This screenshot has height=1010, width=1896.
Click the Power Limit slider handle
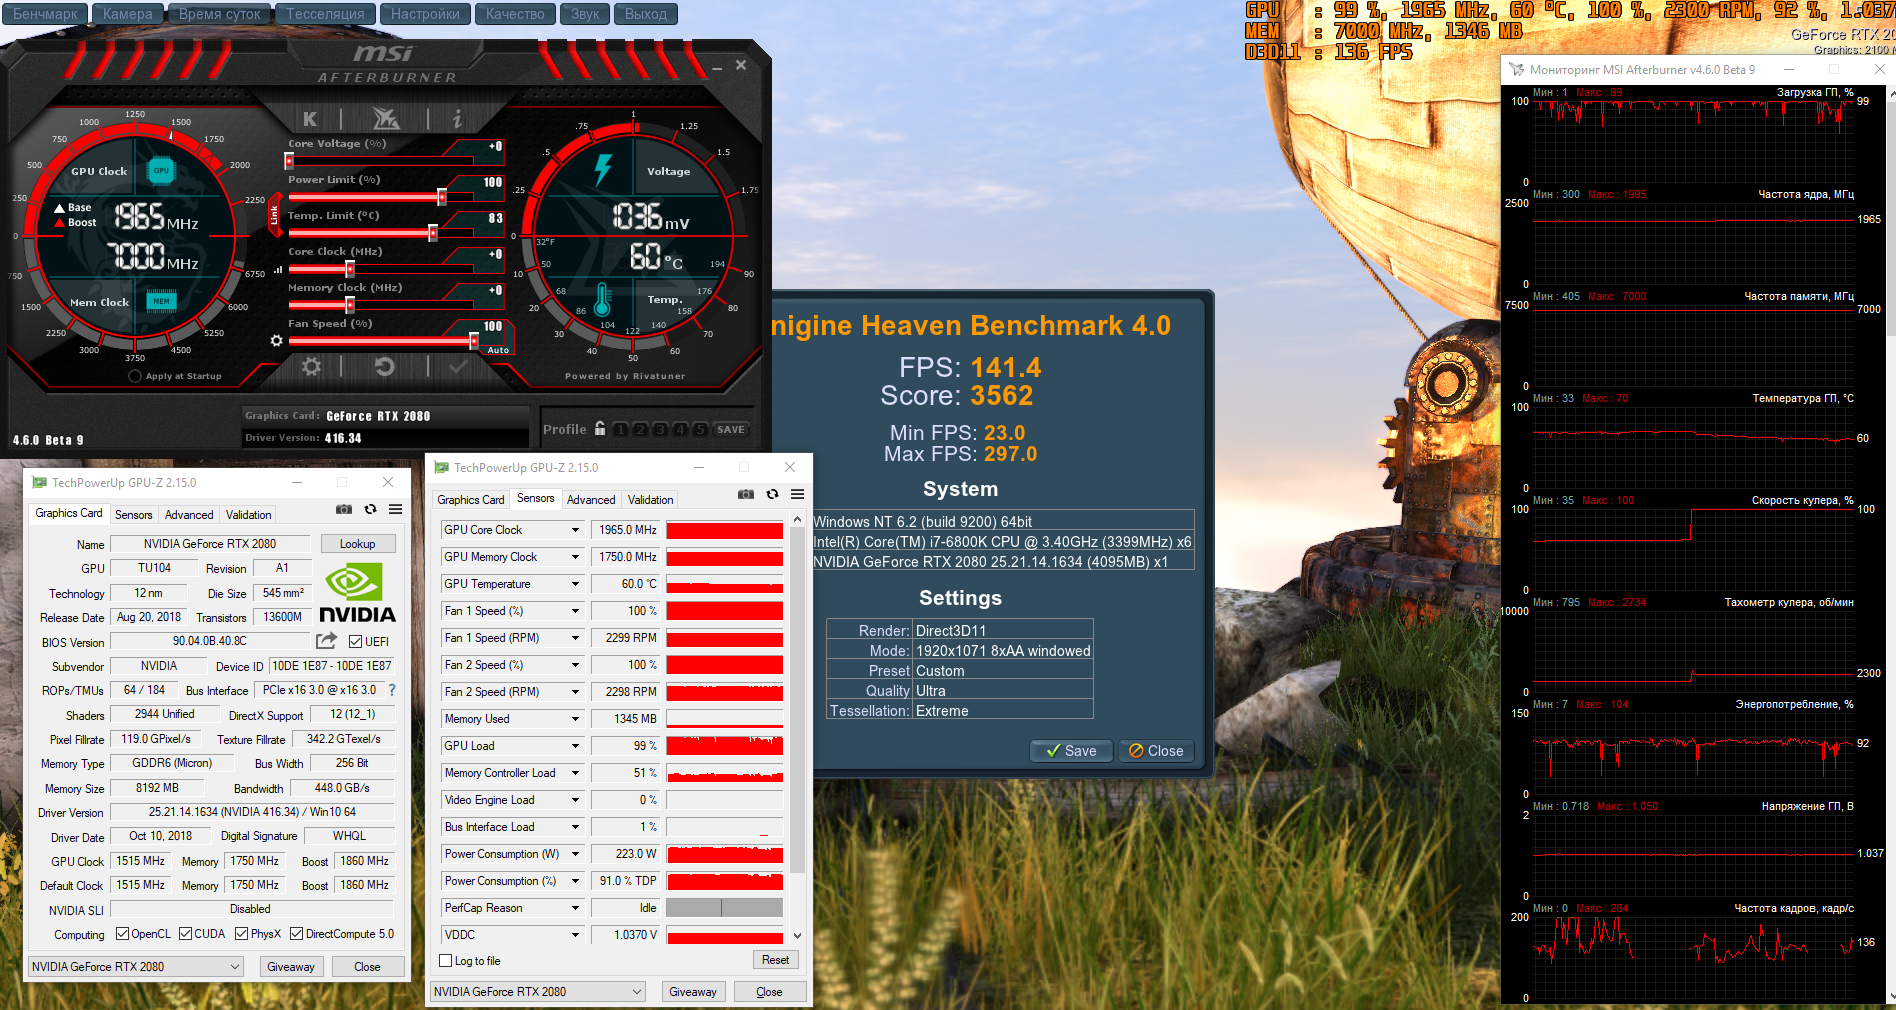click(x=442, y=197)
